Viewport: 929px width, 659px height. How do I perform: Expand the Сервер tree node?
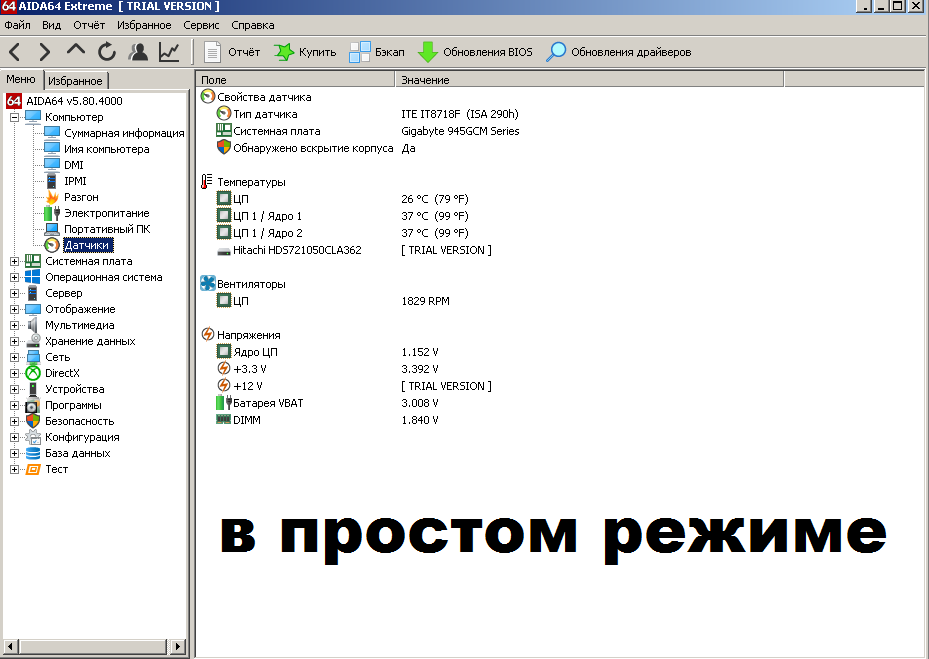click(x=14, y=293)
